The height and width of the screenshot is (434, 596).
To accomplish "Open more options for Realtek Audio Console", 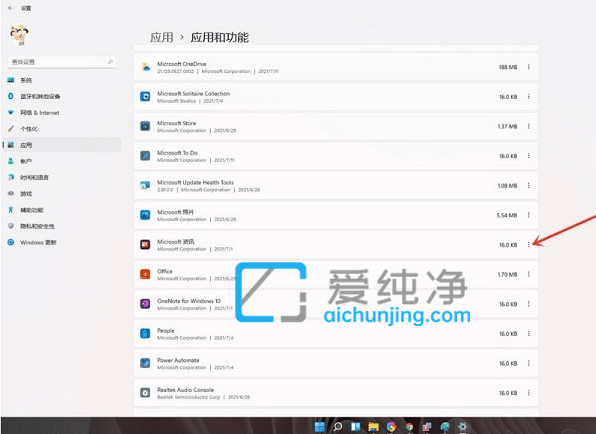I will pos(529,393).
